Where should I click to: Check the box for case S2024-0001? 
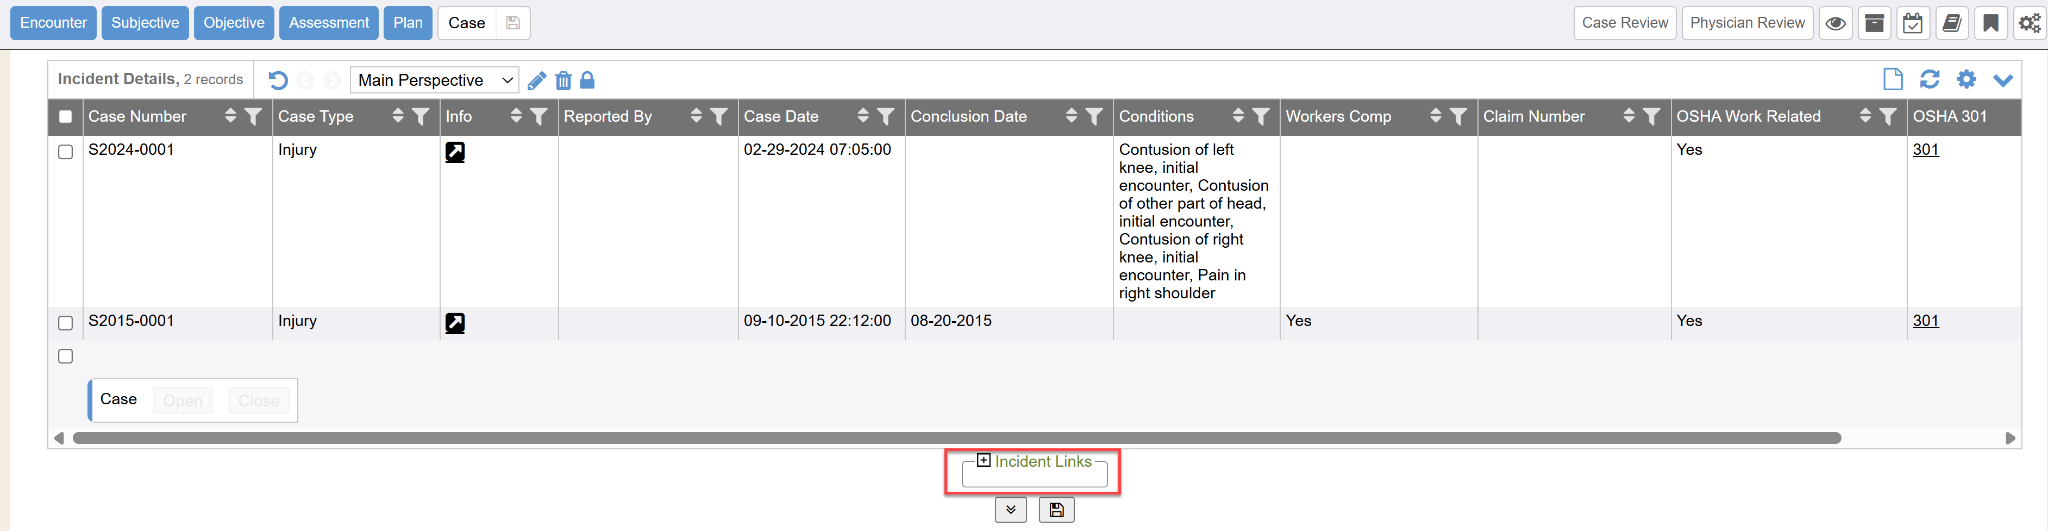pyautogui.click(x=66, y=152)
